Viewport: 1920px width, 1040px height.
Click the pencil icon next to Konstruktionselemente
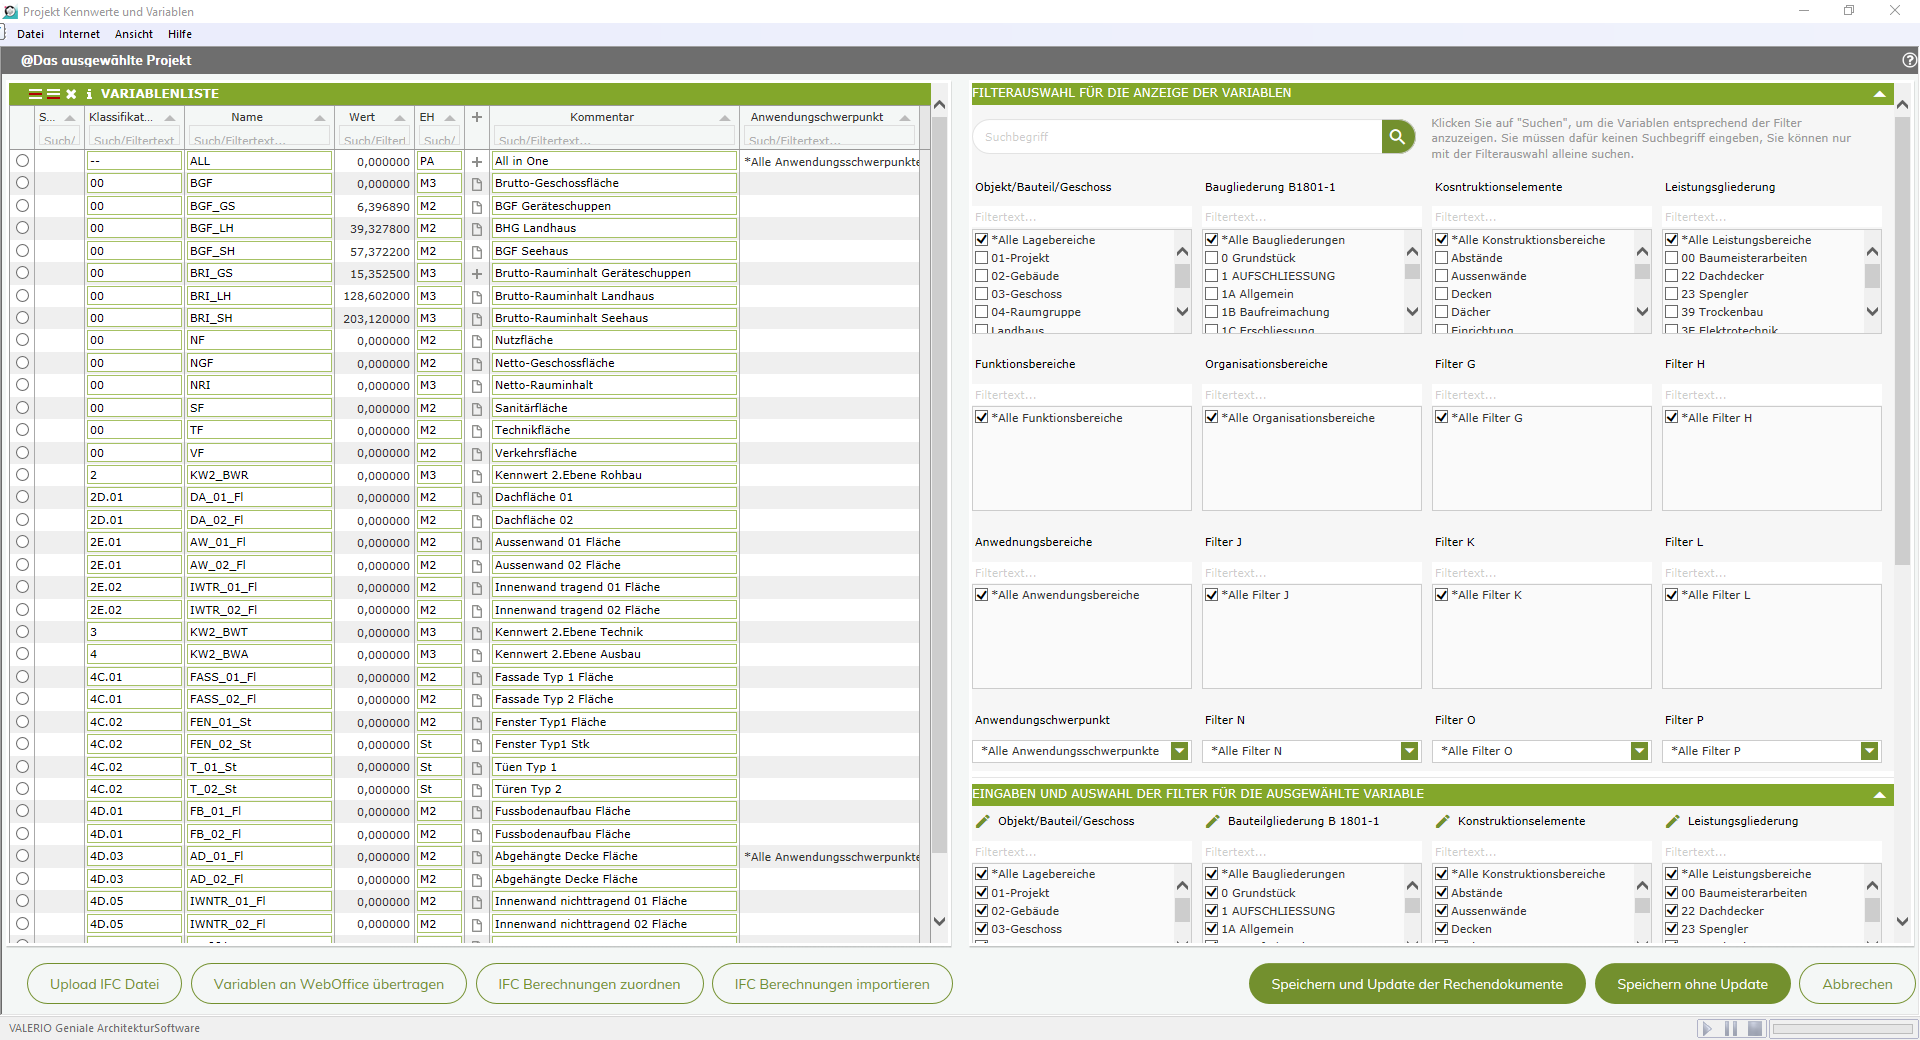pos(1442,821)
